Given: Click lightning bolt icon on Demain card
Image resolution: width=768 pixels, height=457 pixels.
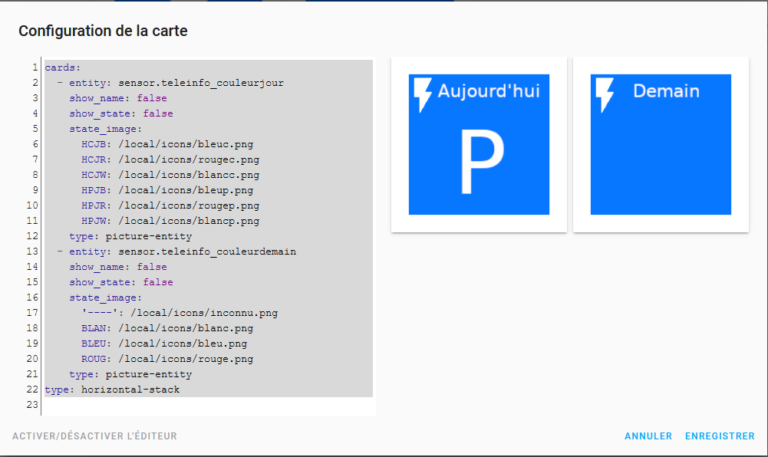Looking at the screenshot, I should click(x=604, y=94).
